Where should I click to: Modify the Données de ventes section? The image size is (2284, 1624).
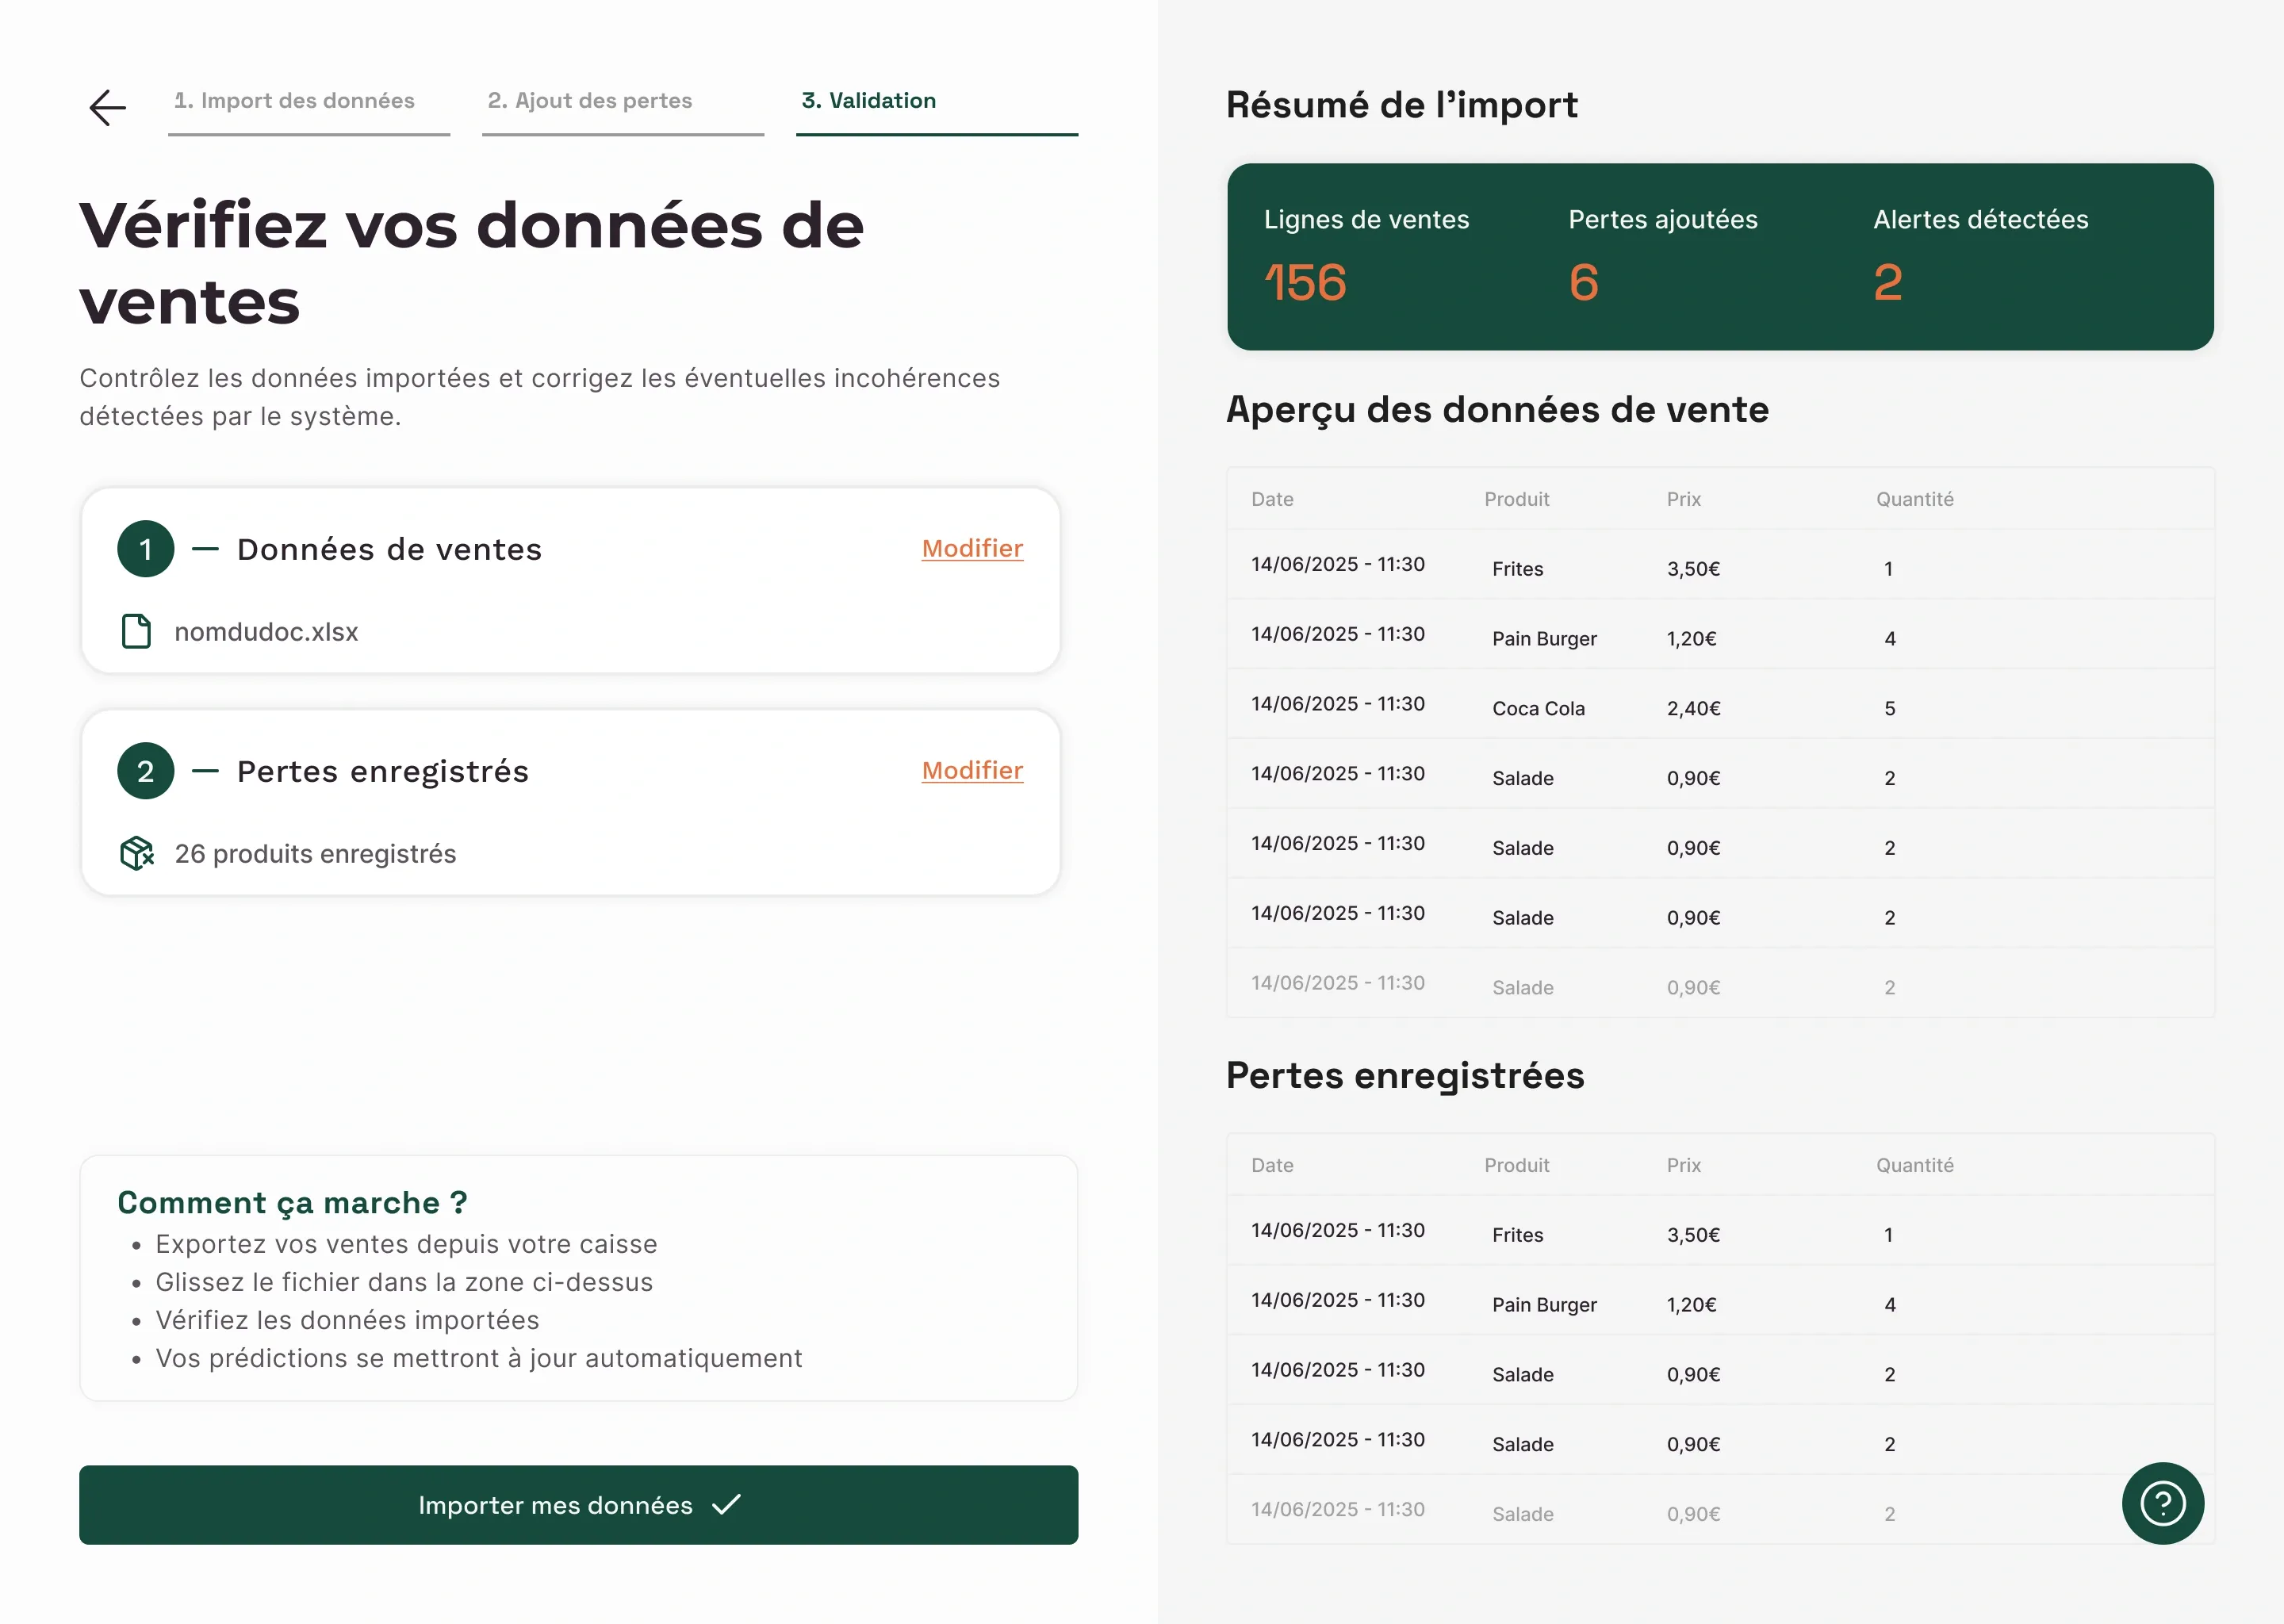[972, 548]
